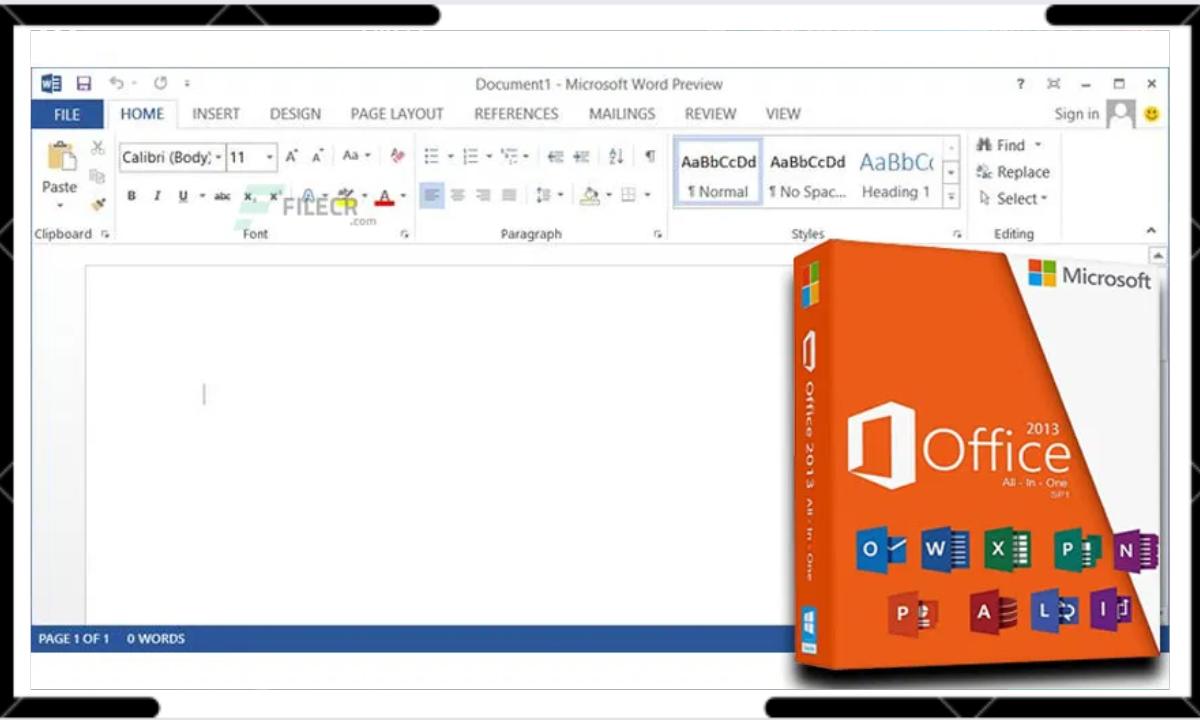Open the Find dropdown arrow

pyautogui.click(x=1038, y=145)
